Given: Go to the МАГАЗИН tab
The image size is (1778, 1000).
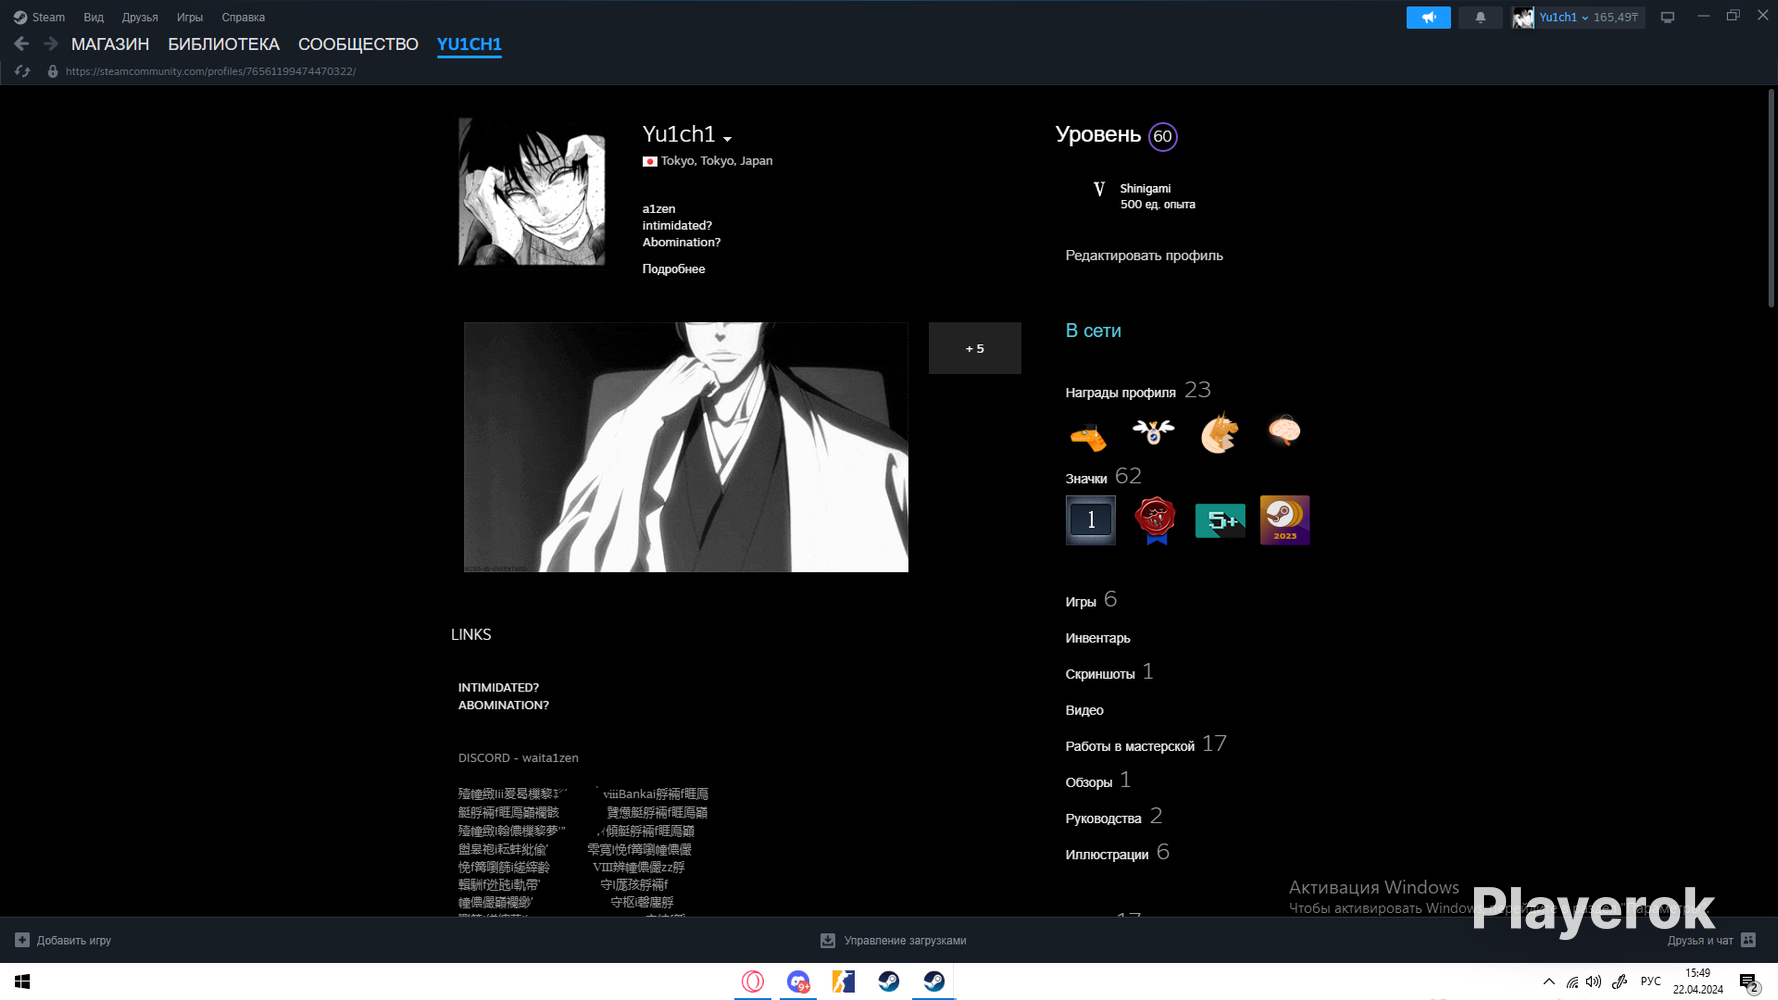Looking at the screenshot, I should [x=110, y=44].
